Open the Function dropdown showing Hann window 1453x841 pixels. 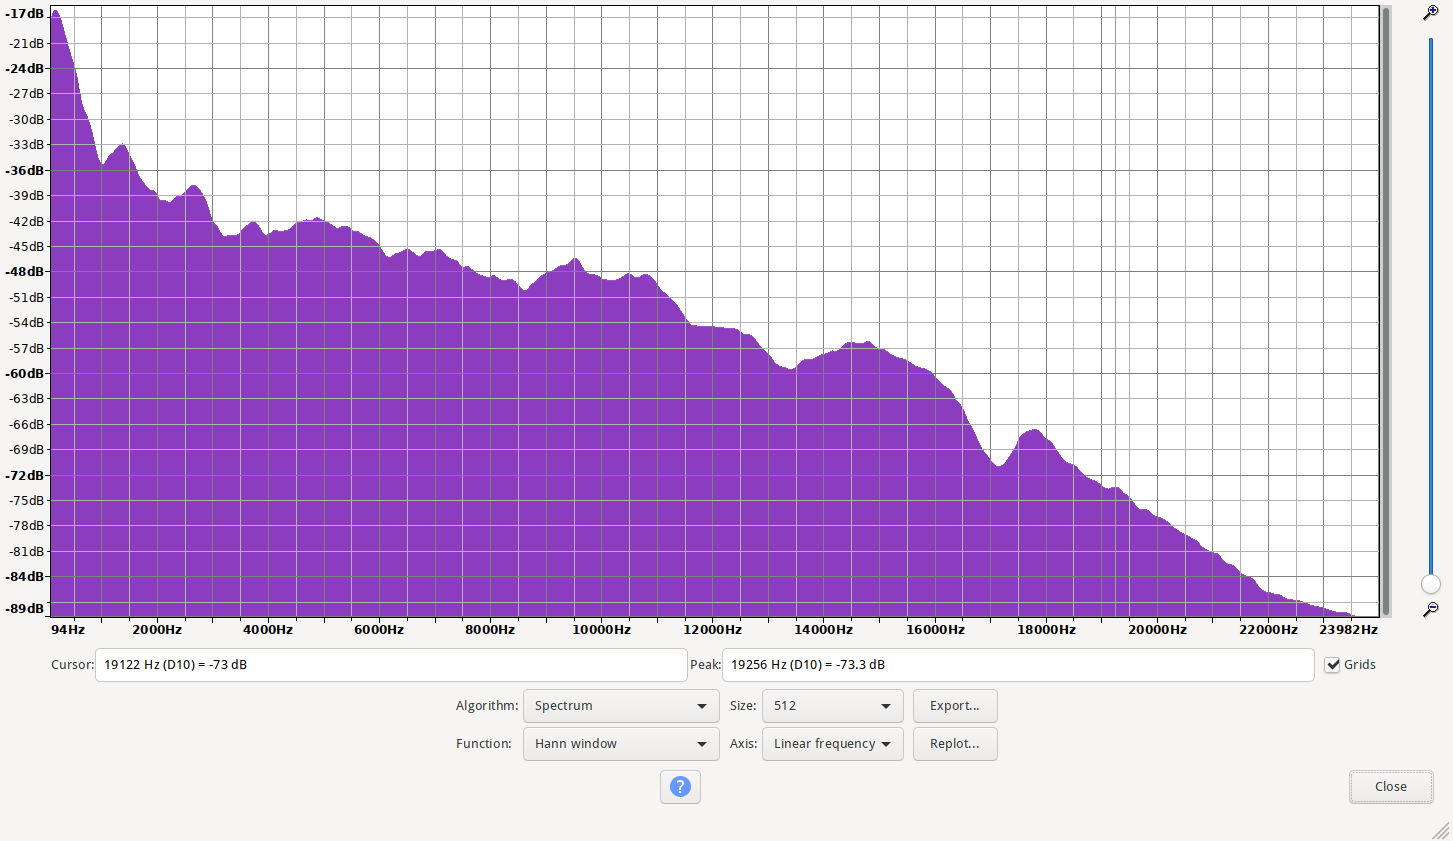click(x=621, y=744)
